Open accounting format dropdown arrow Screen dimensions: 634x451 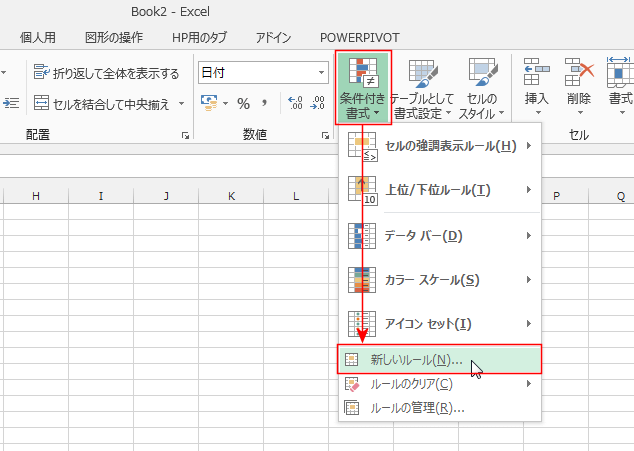click(x=225, y=104)
